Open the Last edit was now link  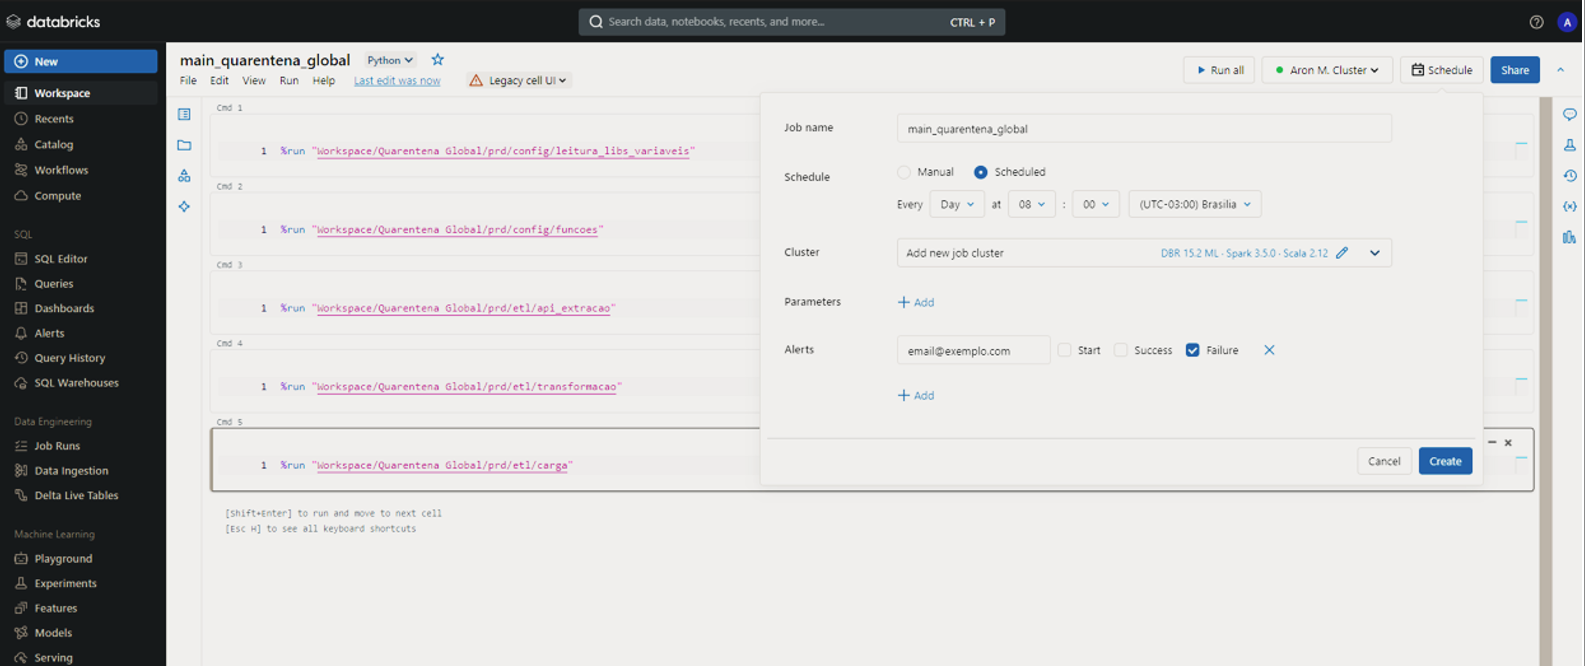point(397,81)
